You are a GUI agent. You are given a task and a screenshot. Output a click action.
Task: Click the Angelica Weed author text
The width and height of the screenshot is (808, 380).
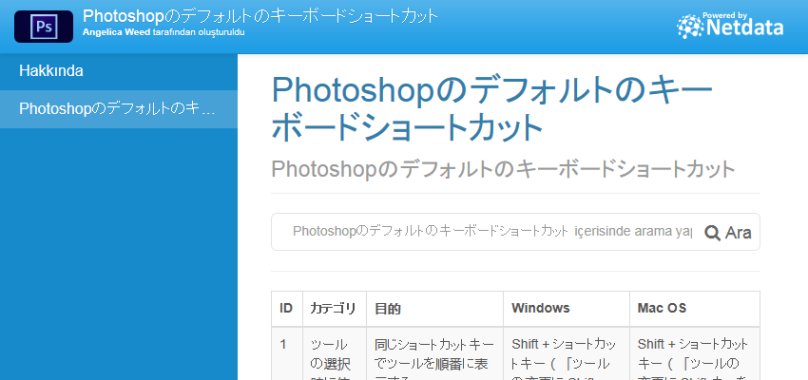click(x=116, y=32)
